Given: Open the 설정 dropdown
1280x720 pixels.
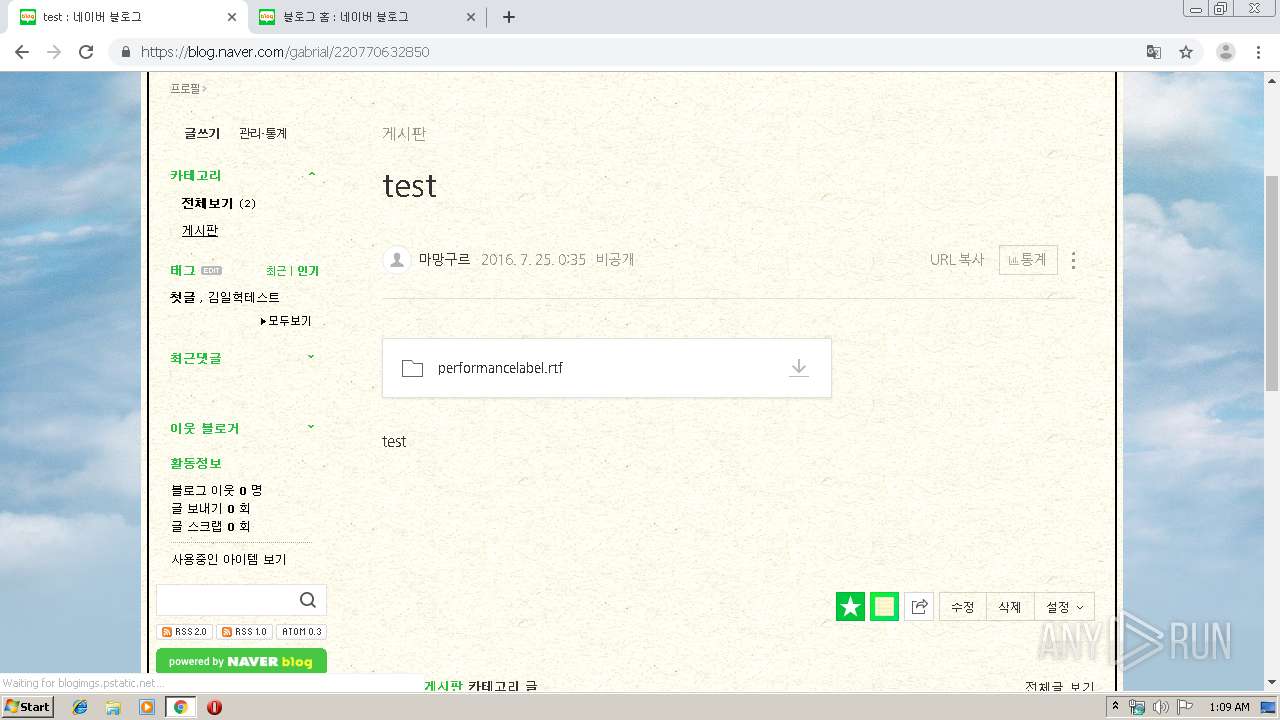Looking at the screenshot, I should 1064,607.
